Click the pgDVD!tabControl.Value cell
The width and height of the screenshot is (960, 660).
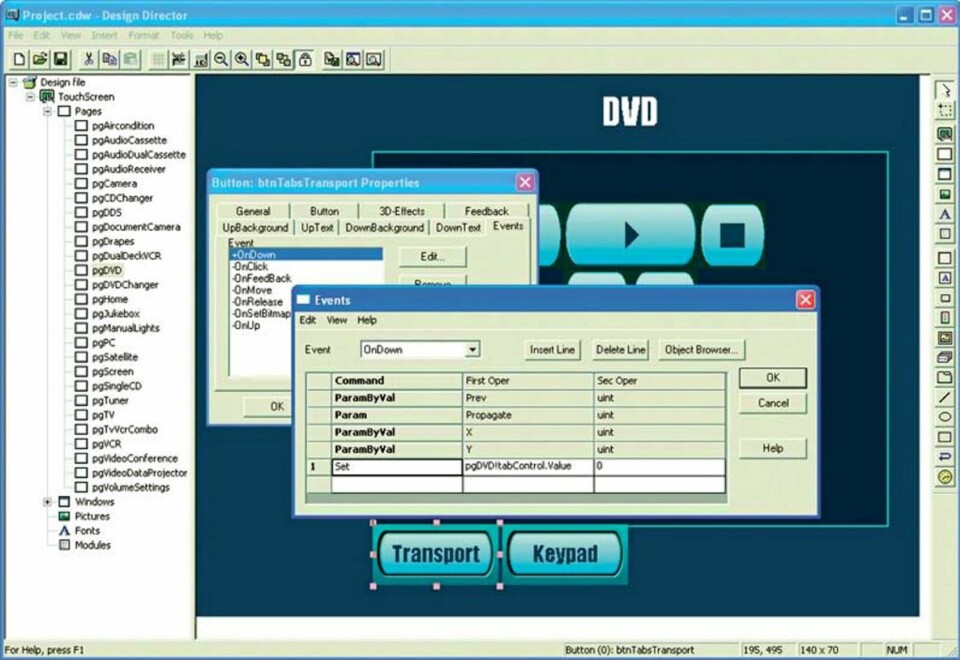tap(528, 467)
